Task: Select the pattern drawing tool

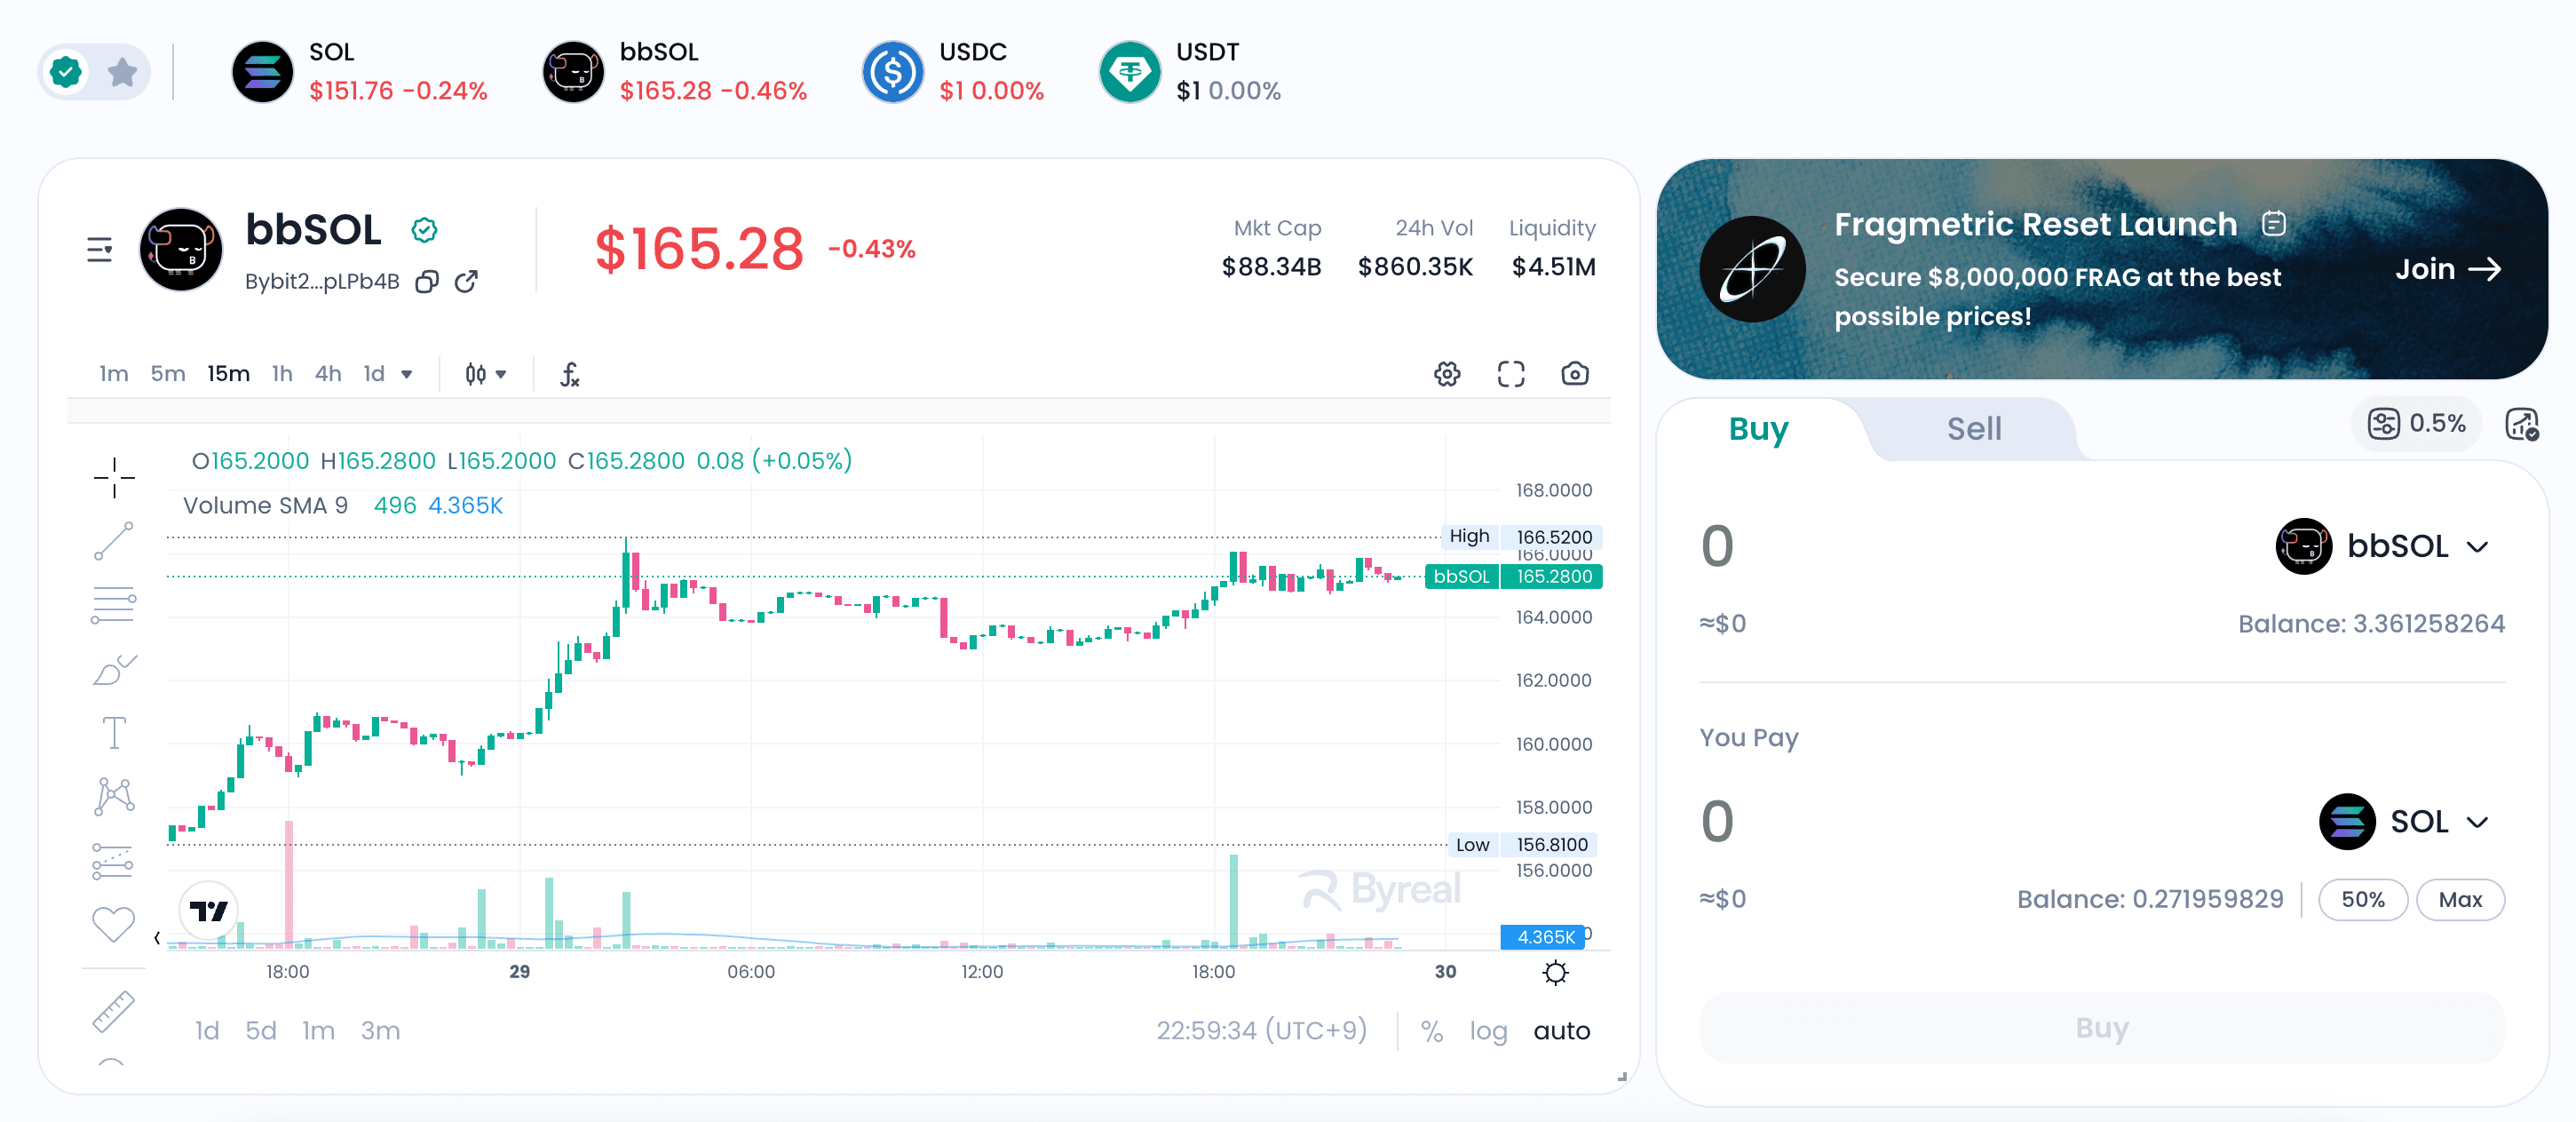Action: coord(114,797)
